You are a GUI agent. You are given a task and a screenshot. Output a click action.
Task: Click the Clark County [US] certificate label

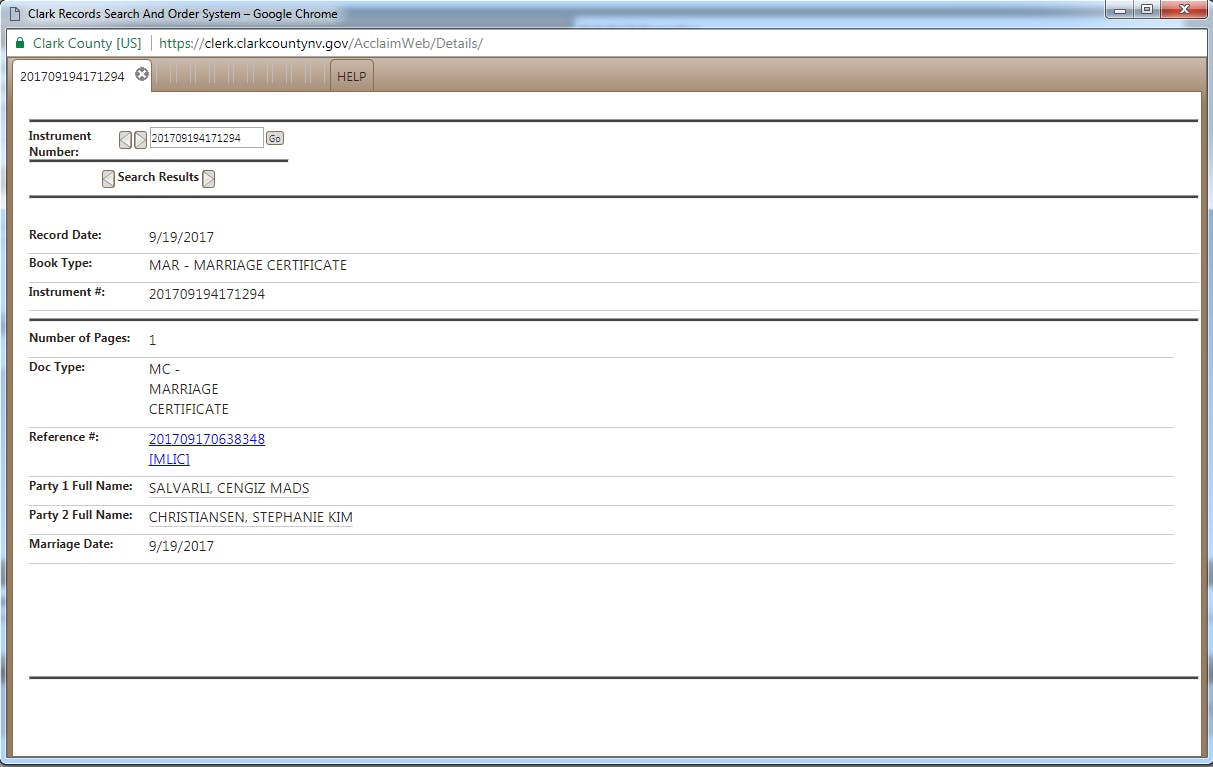[87, 44]
